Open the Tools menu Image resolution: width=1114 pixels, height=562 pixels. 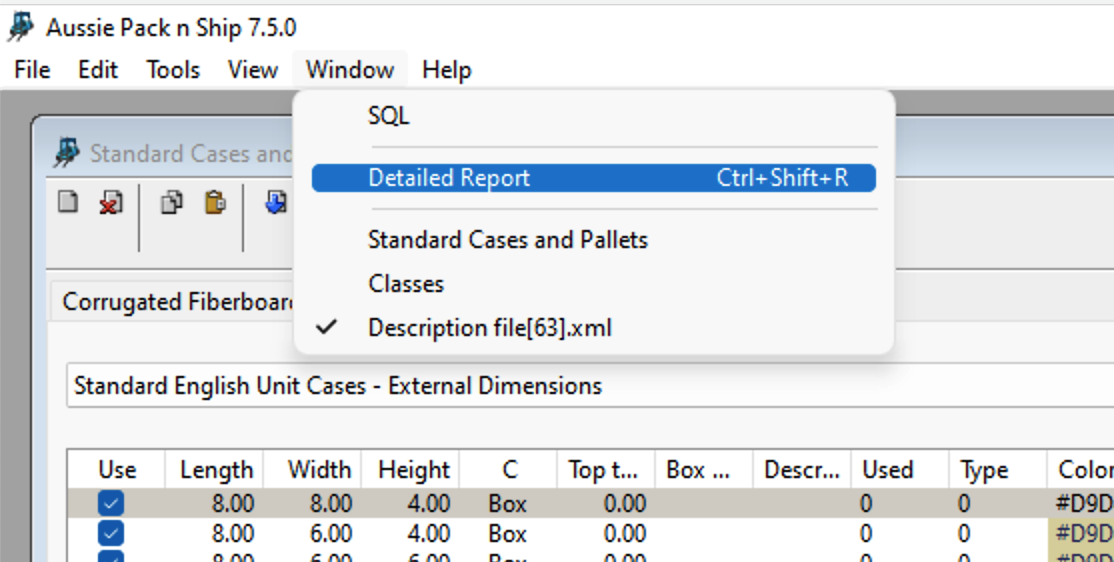pos(173,70)
